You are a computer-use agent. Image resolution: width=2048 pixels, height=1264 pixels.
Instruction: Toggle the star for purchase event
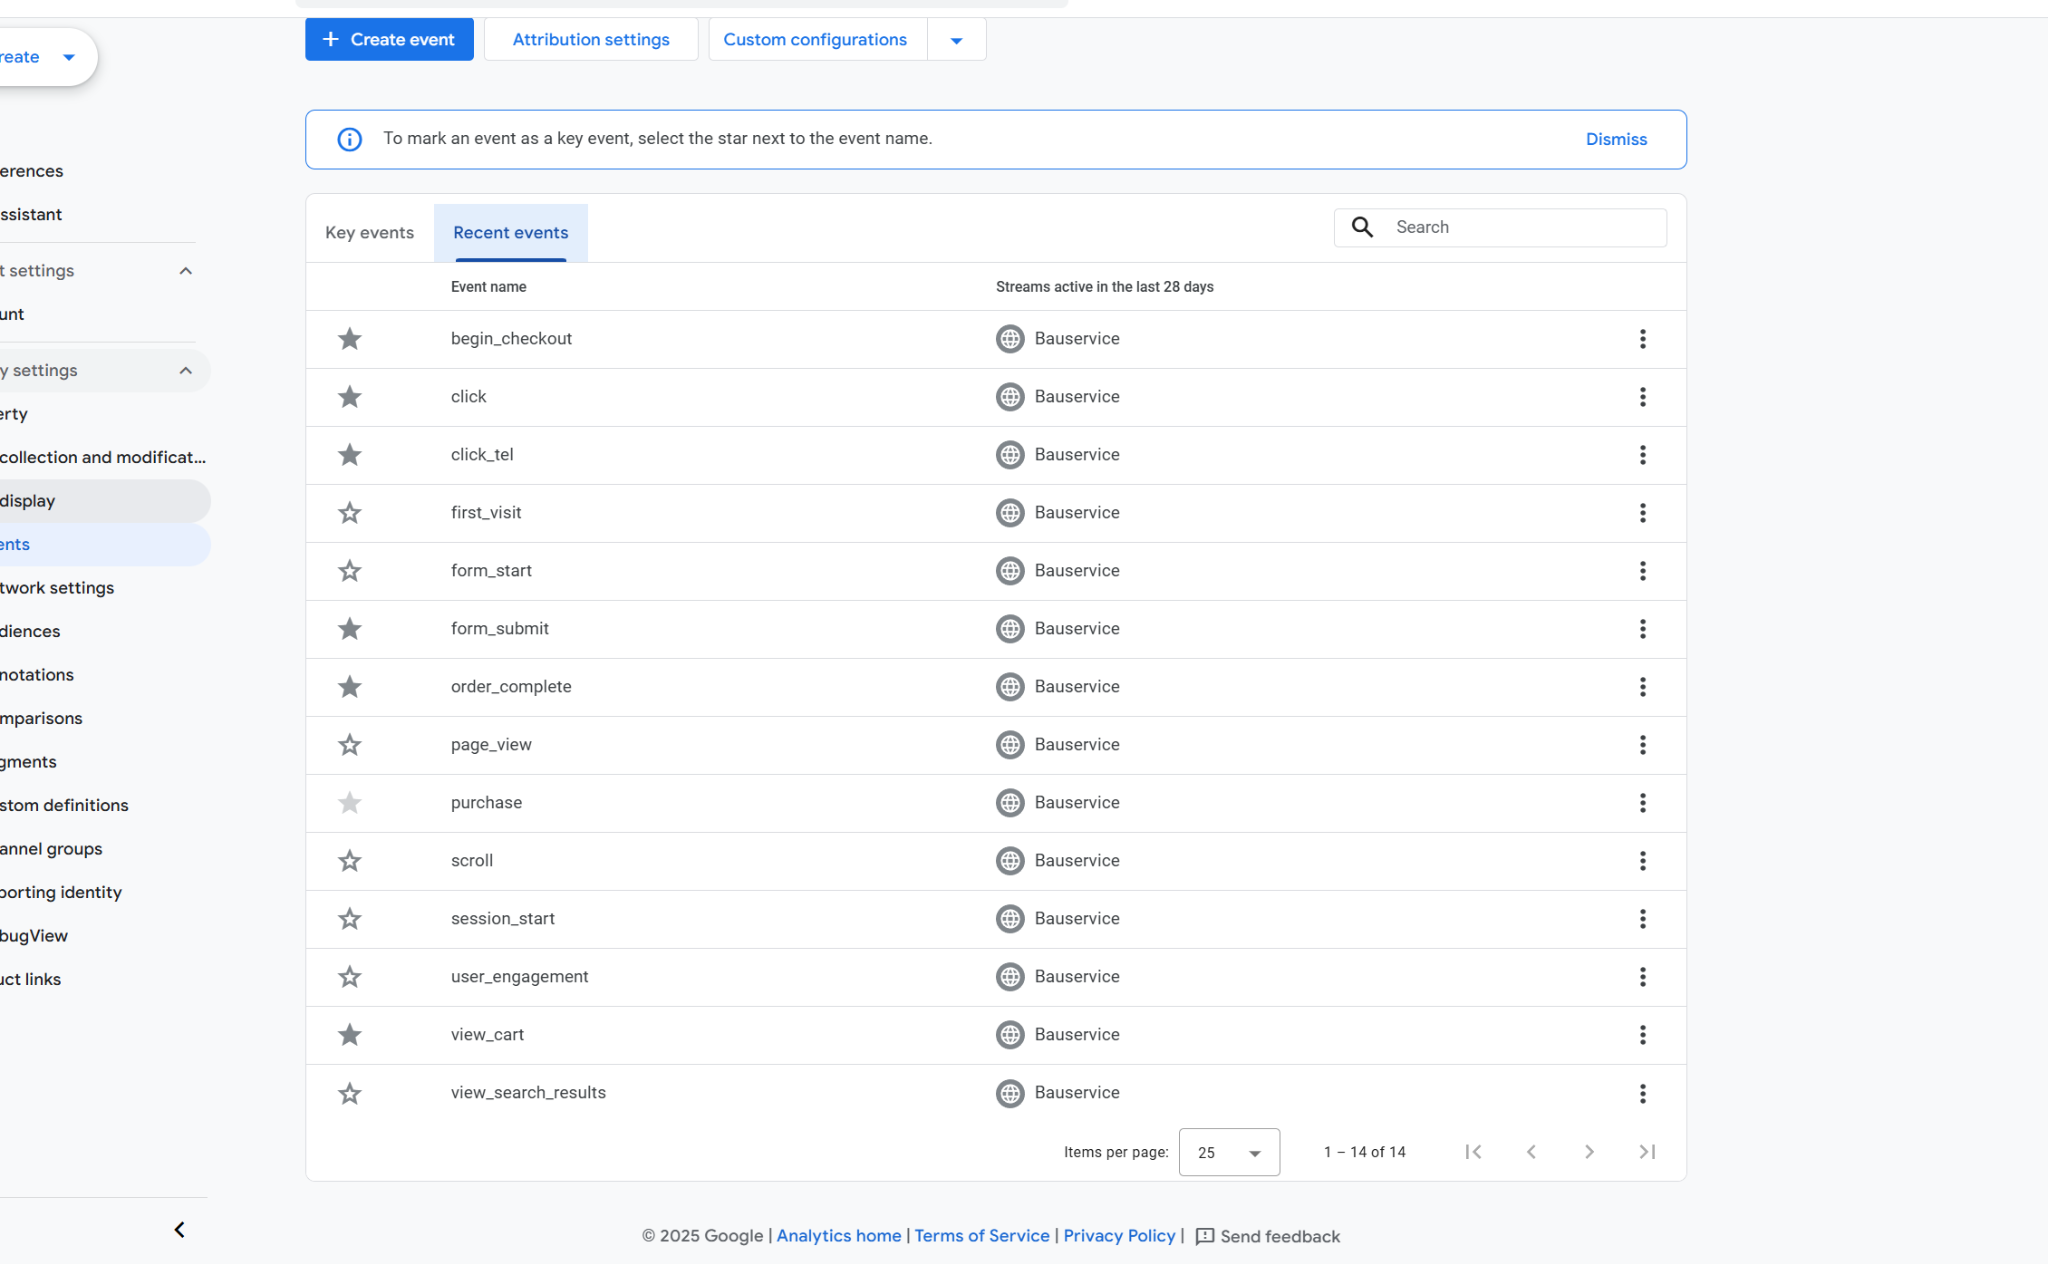point(349,803)
